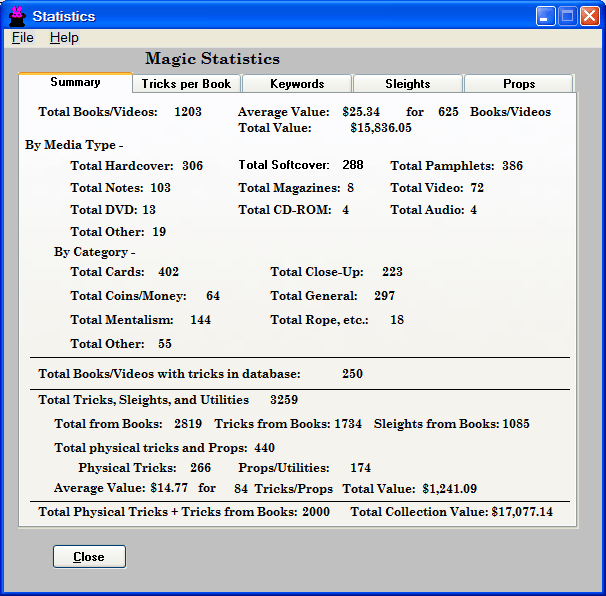The width and height of the screenshot is (606, 596).
Task: Click the Magic Statistics heading
Action: pyautogui.click(x=212, y=59)
